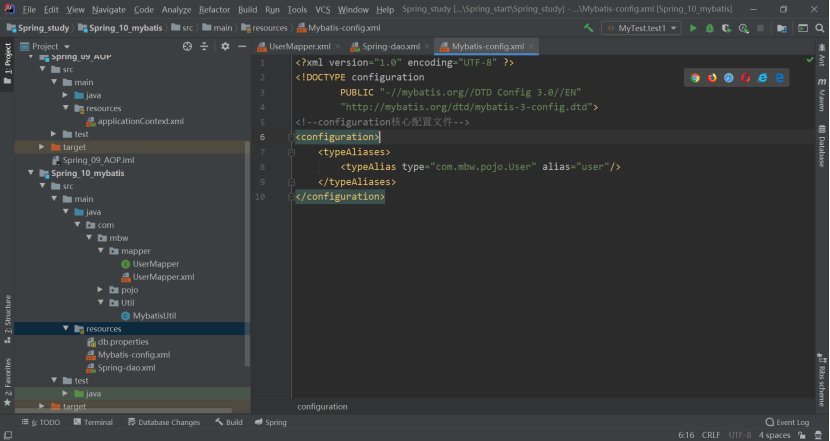
Task: Open the MyTest.test1 run configuration dropdown
Action: [x=641, y=28]
